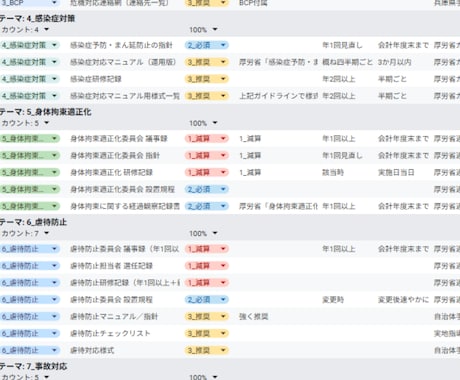This screenshot has height=380, width=460.
Task: Click the 概ね四半期ごと cell
Action: pyautogui.click(x=347, y=62)
